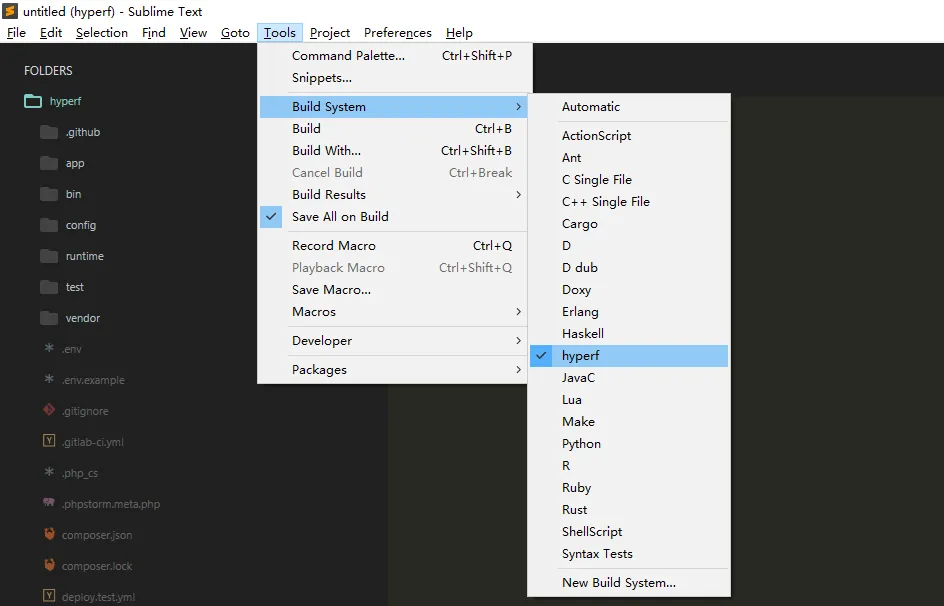The width and height of the screenshot is (944, 606).
Task: Click the test folder icon
Action: click(x=49, y=287)
